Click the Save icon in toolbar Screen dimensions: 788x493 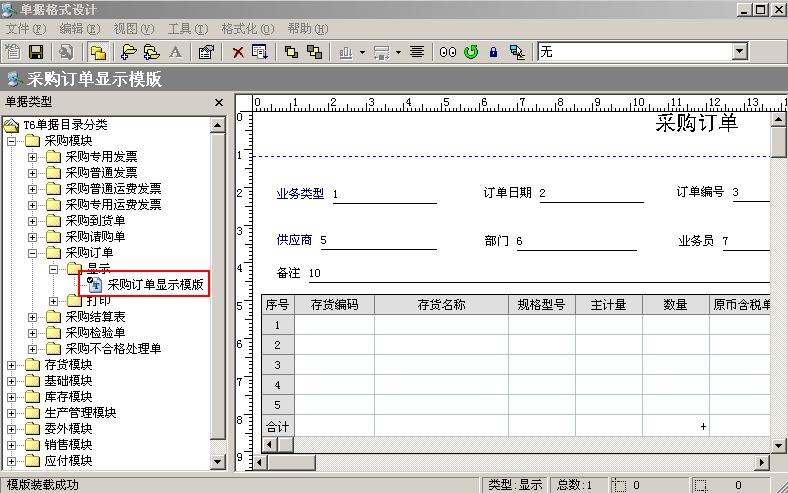pos(36,51)
